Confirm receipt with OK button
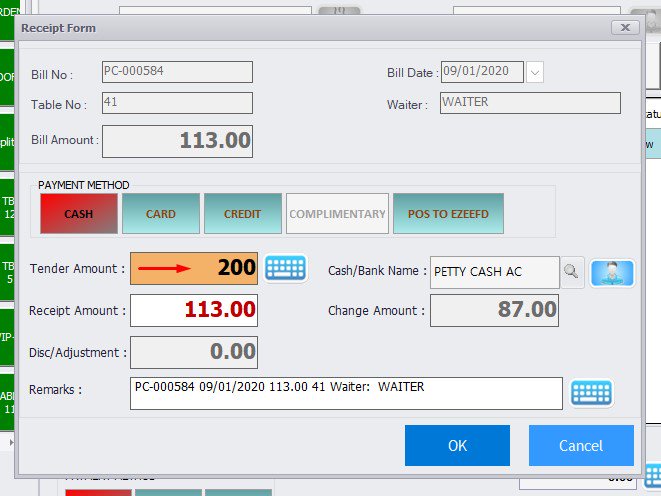Viewport: 661px width, 496px height. 457,446
